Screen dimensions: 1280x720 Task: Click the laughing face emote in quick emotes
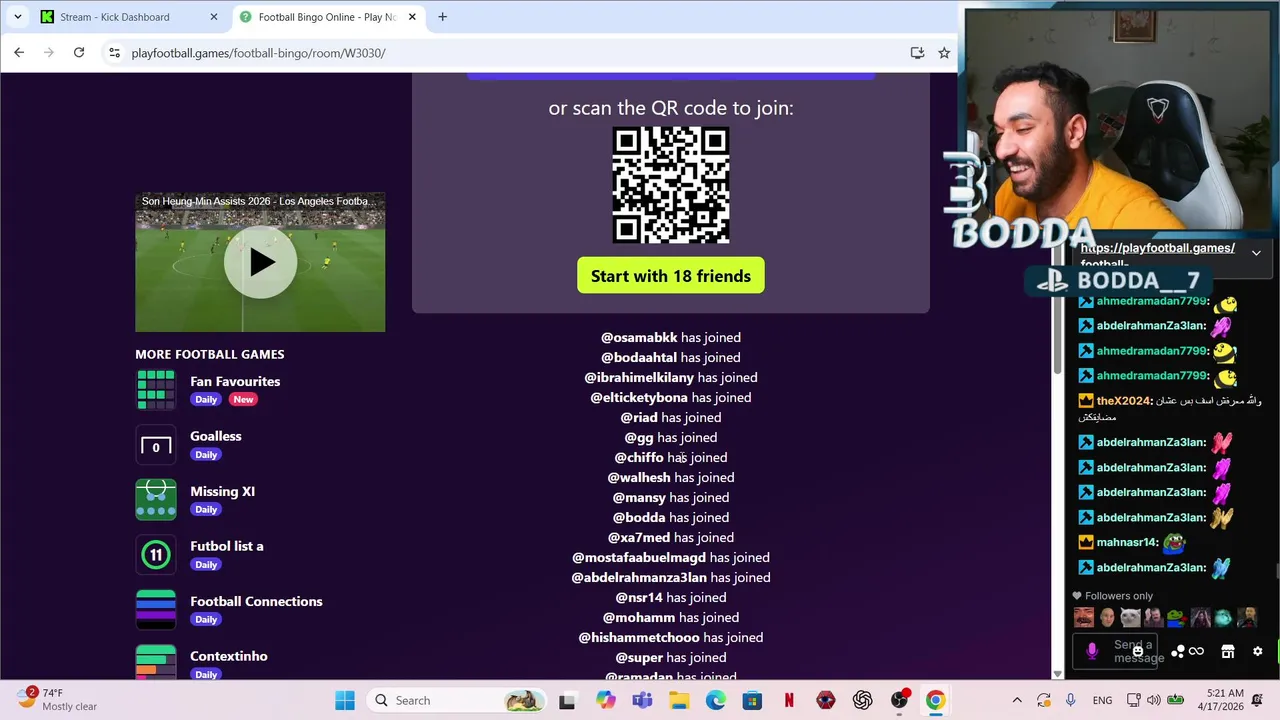click(x=1084, y=617)
